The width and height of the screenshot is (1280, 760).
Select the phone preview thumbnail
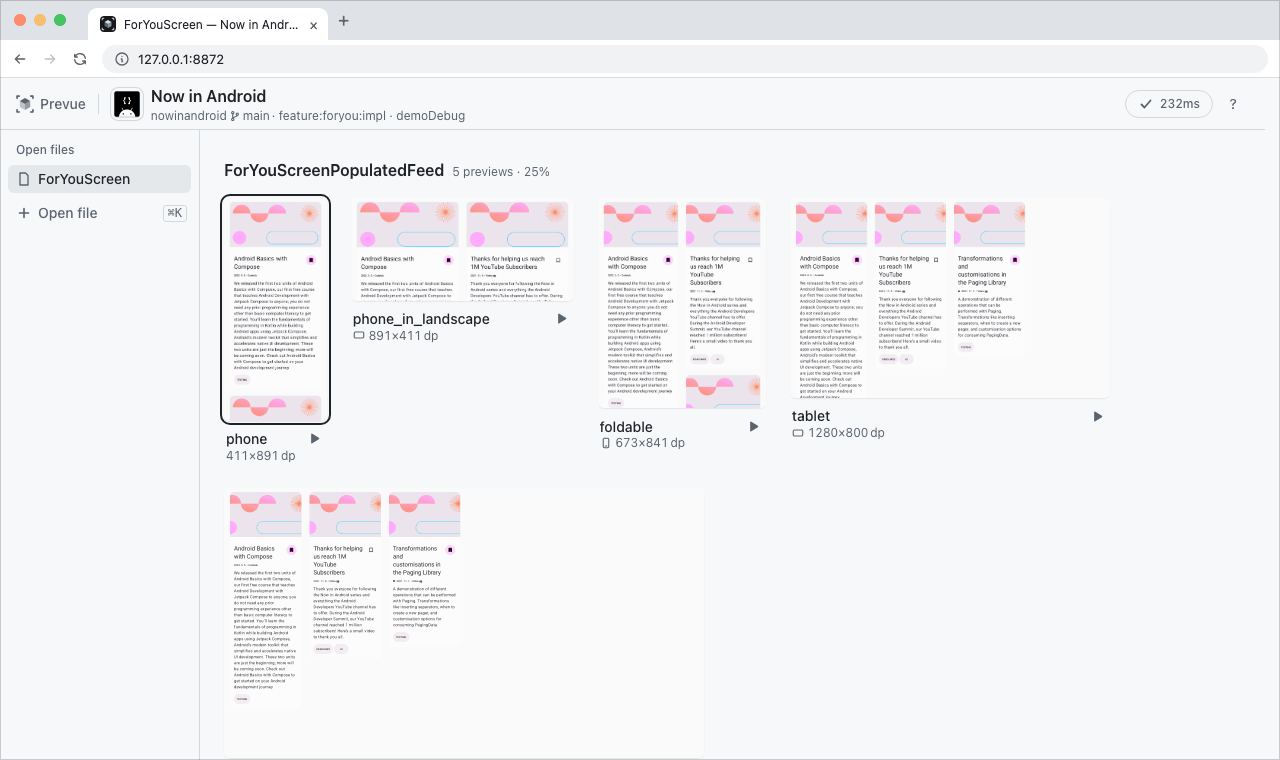[275, 309]
